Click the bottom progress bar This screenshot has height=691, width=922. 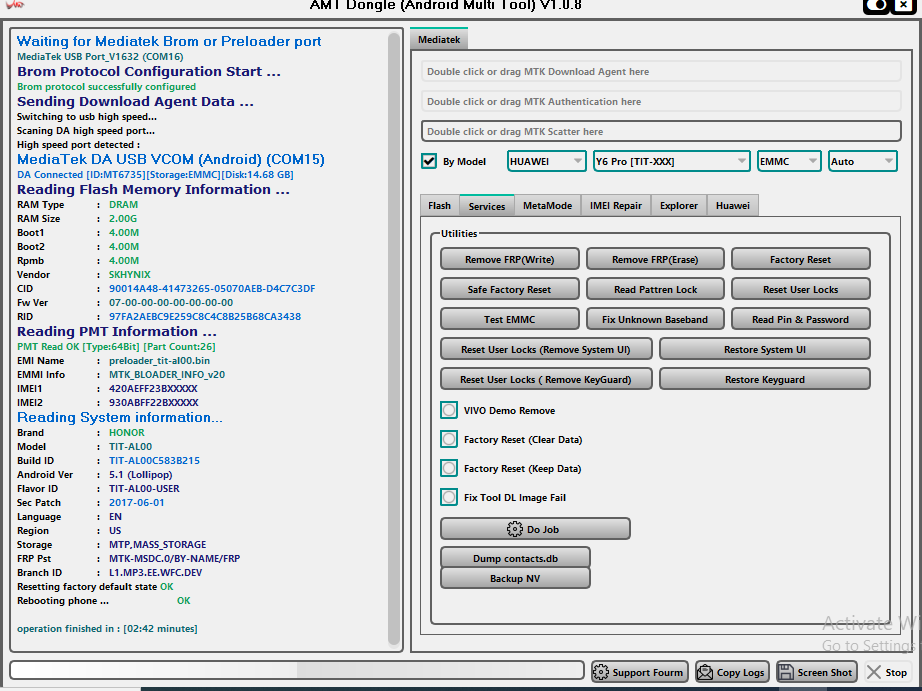click(x=297, y=670)
